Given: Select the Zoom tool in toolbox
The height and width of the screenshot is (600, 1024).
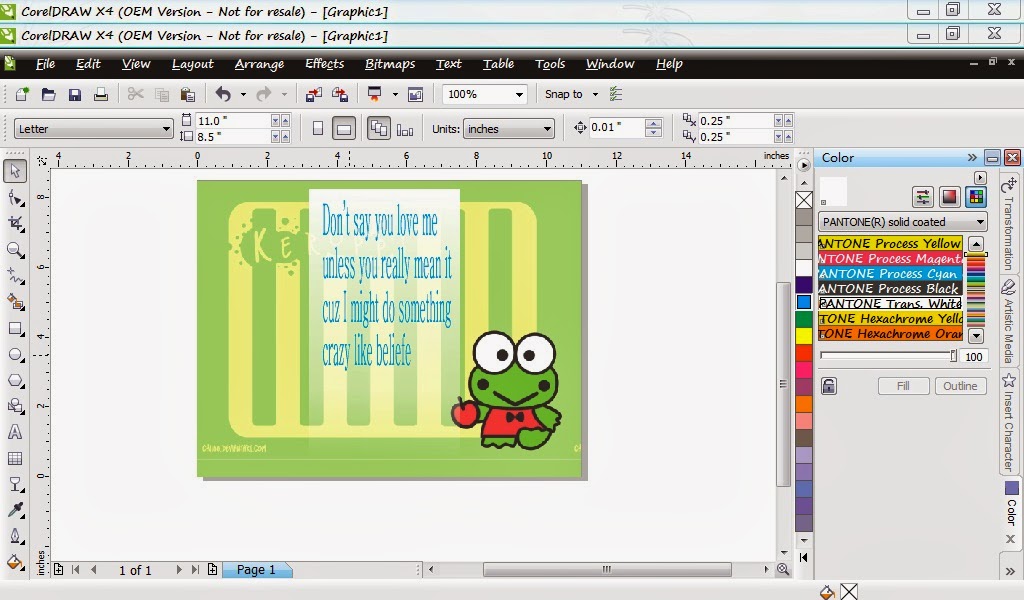Looking at the screenshot, I should pos(15,250).
